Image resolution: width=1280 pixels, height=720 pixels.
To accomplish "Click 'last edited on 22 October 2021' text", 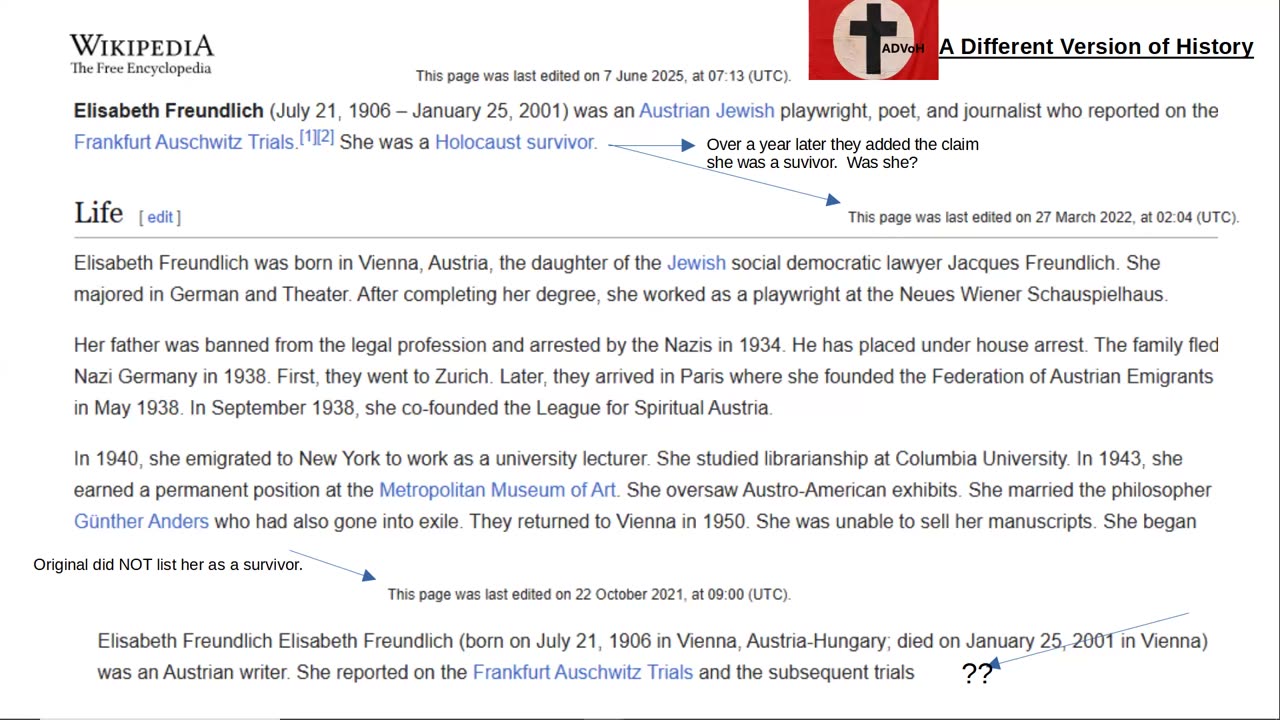I will click(x=589, y=594).
